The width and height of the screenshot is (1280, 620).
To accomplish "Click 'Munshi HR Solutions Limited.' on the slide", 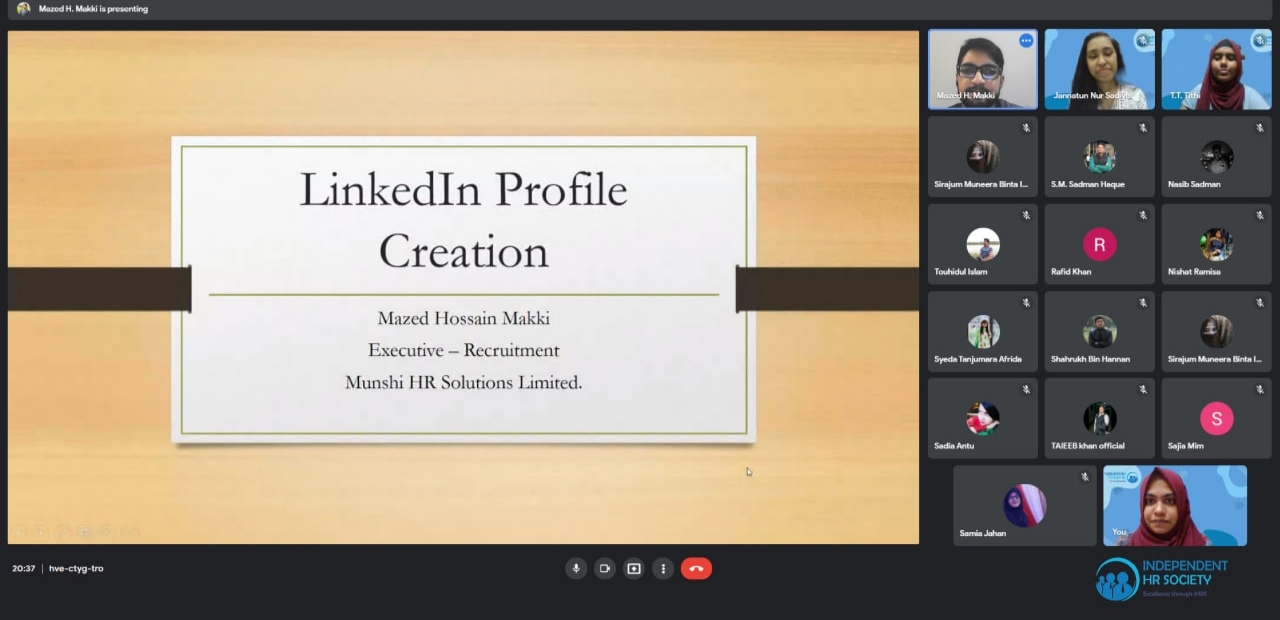I will (x=464, y=382).
